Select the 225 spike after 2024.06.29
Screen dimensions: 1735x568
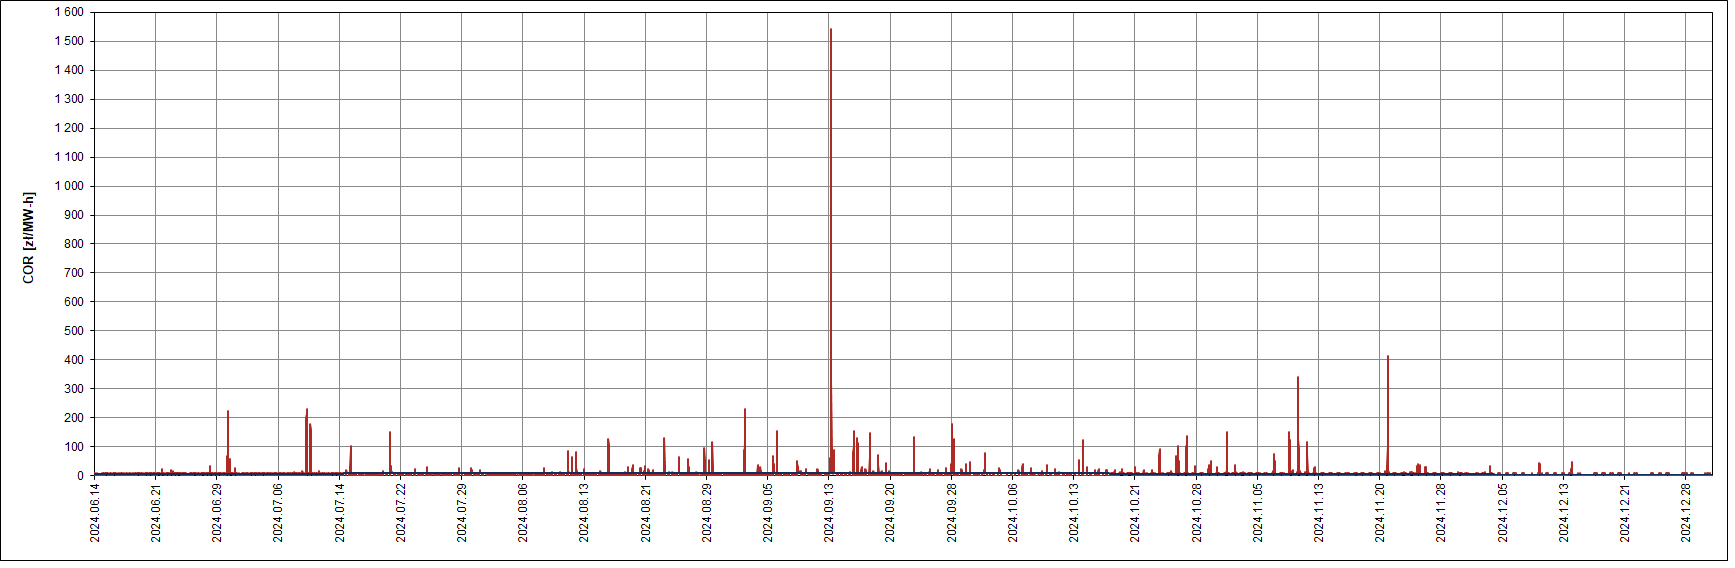[228, 442]
